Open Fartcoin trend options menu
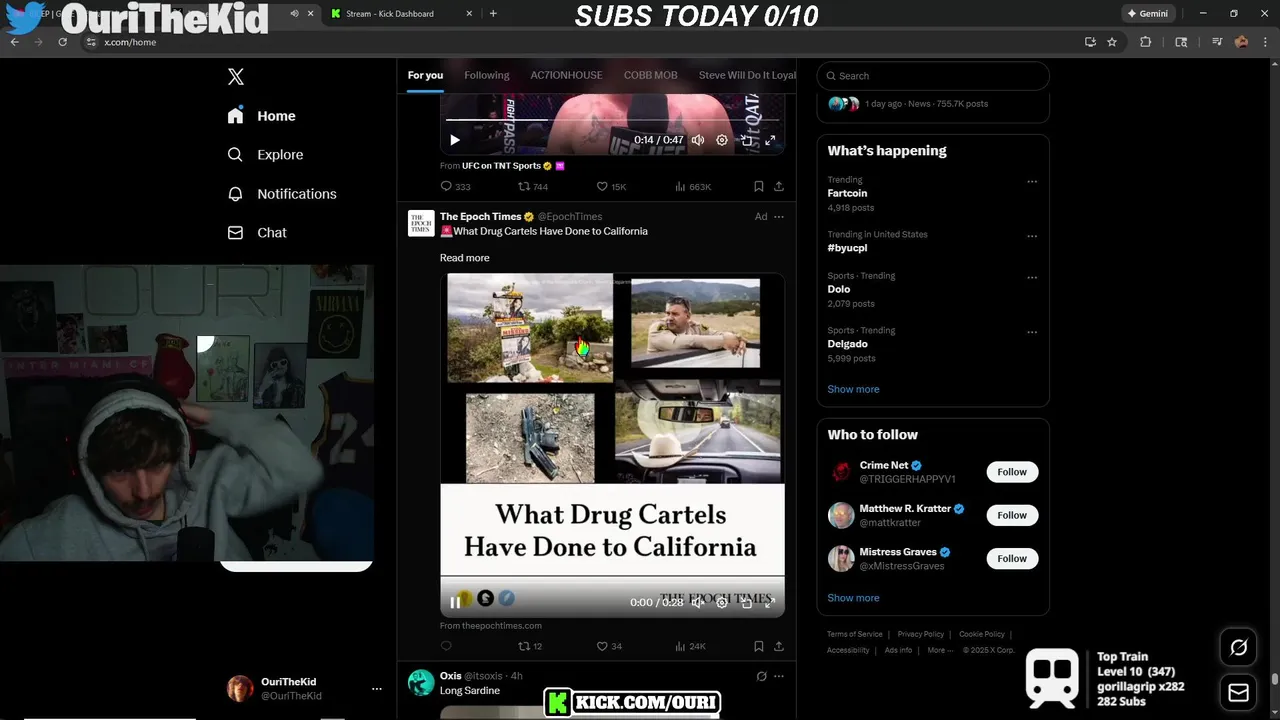The image size is (1280, 720). tap(1032, 182)
